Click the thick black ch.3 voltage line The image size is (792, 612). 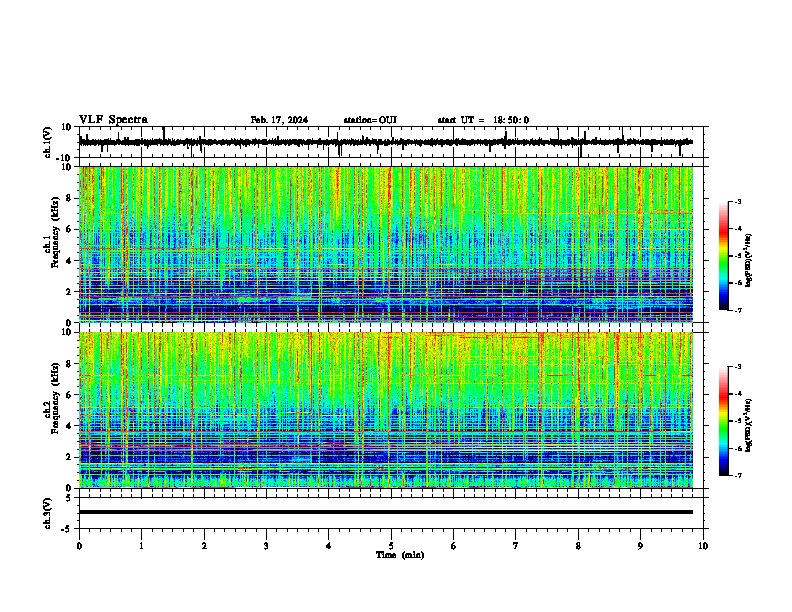tap(386, 512)
